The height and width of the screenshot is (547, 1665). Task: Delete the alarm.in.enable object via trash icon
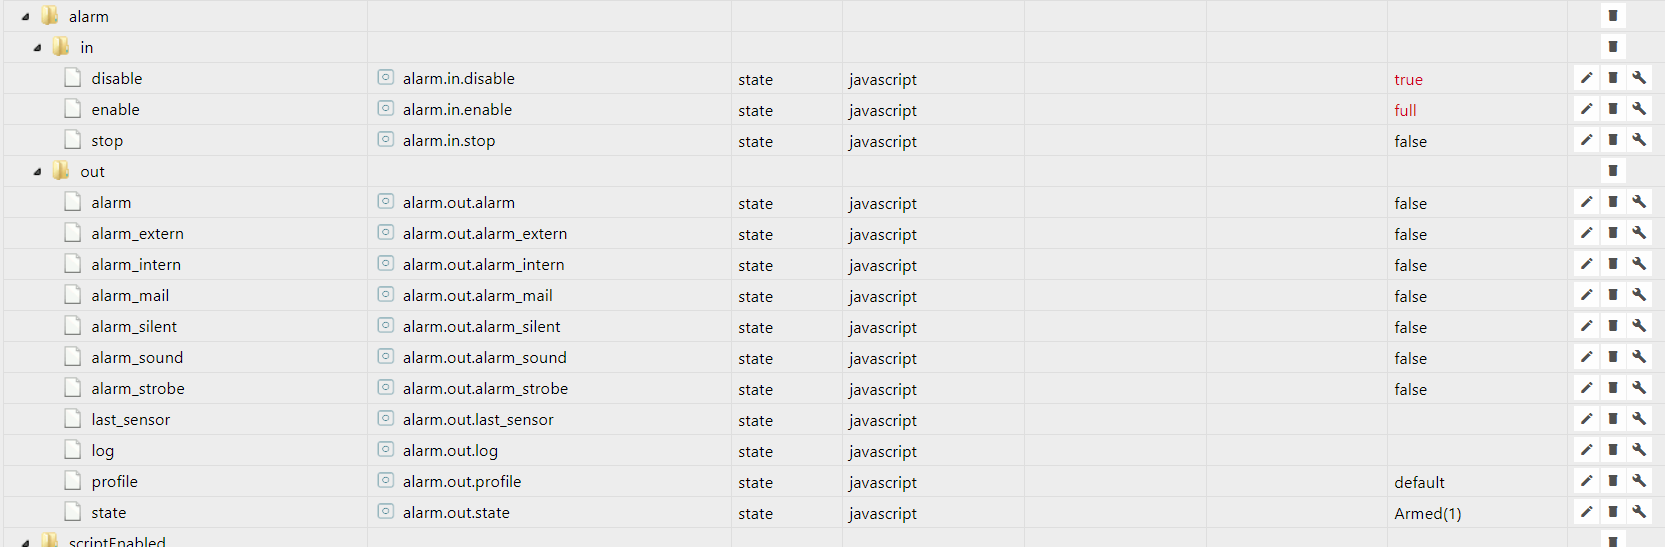pos(1613,109)
